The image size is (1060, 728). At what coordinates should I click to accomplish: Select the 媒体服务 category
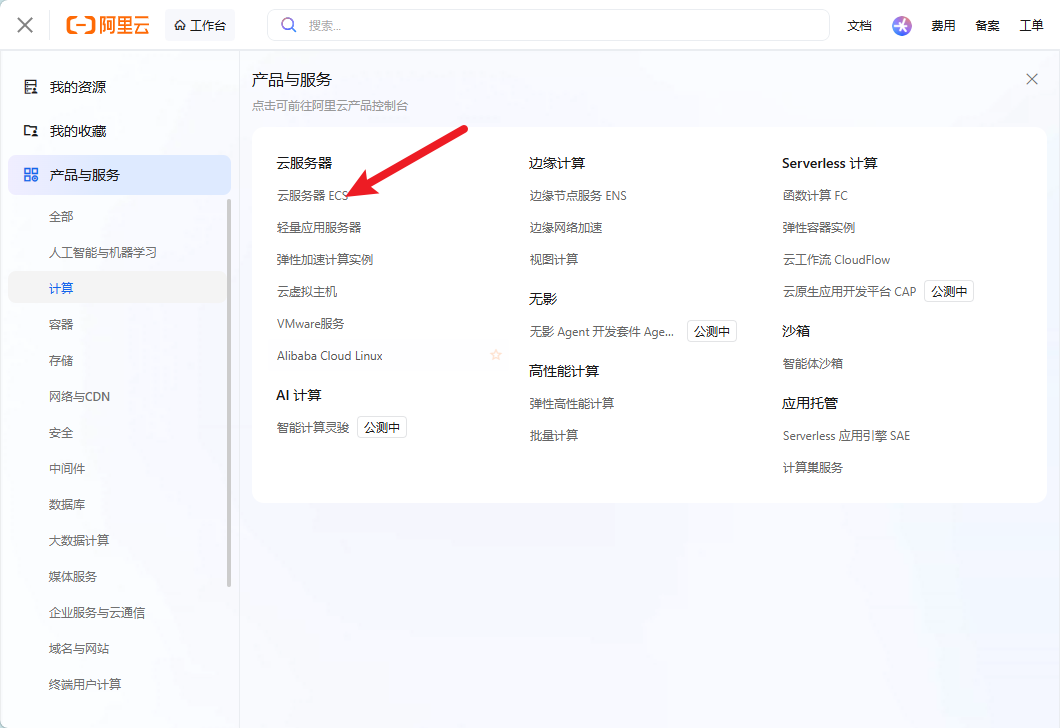pos(73,577)
